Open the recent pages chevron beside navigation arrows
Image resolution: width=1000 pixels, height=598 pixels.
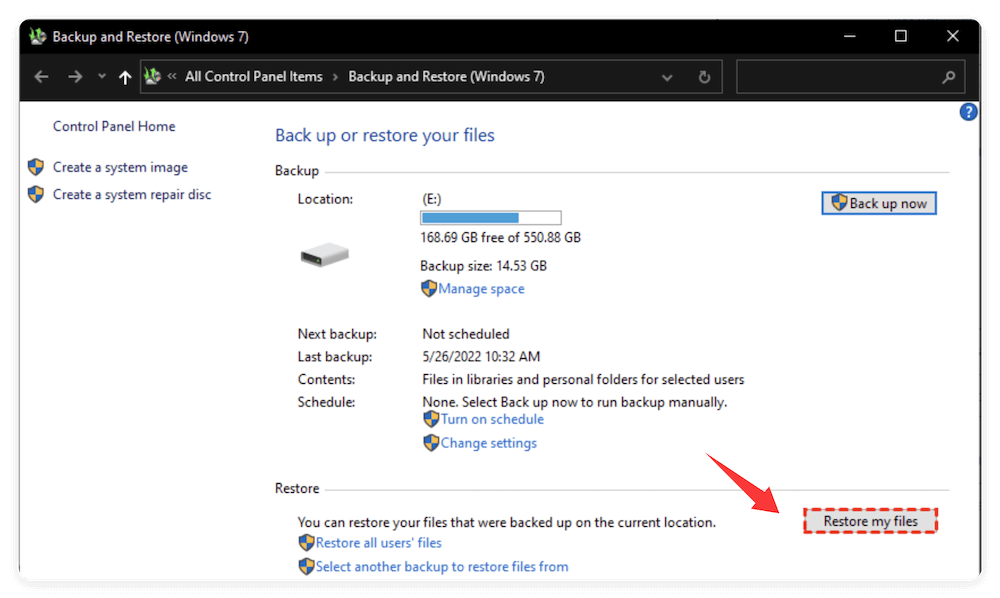pyautogui.click(x=102, y=76)
